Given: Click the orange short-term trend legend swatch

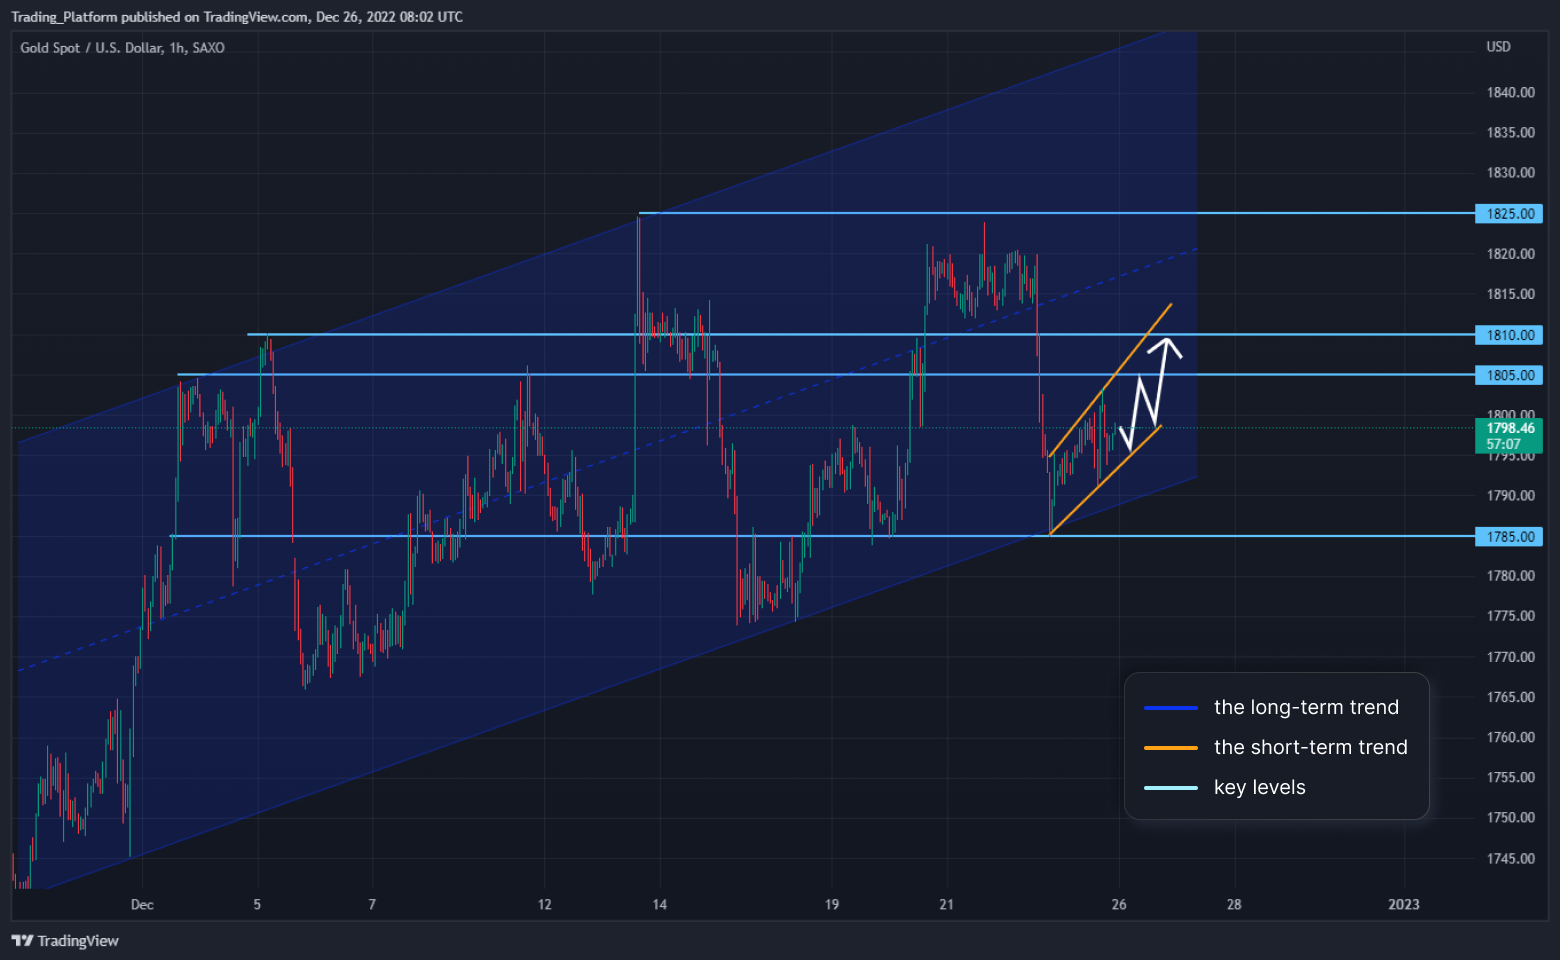Looking at the screenshot, I should click(1171, 748).
